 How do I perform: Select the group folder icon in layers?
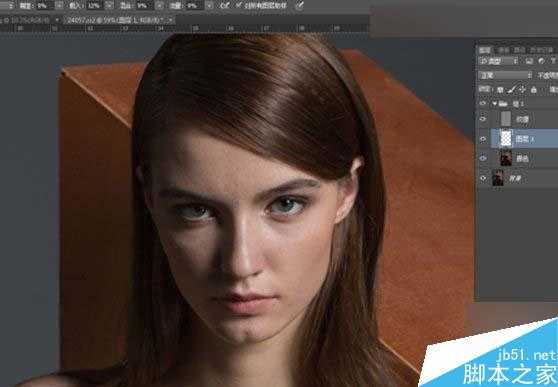tap(503, 104)
